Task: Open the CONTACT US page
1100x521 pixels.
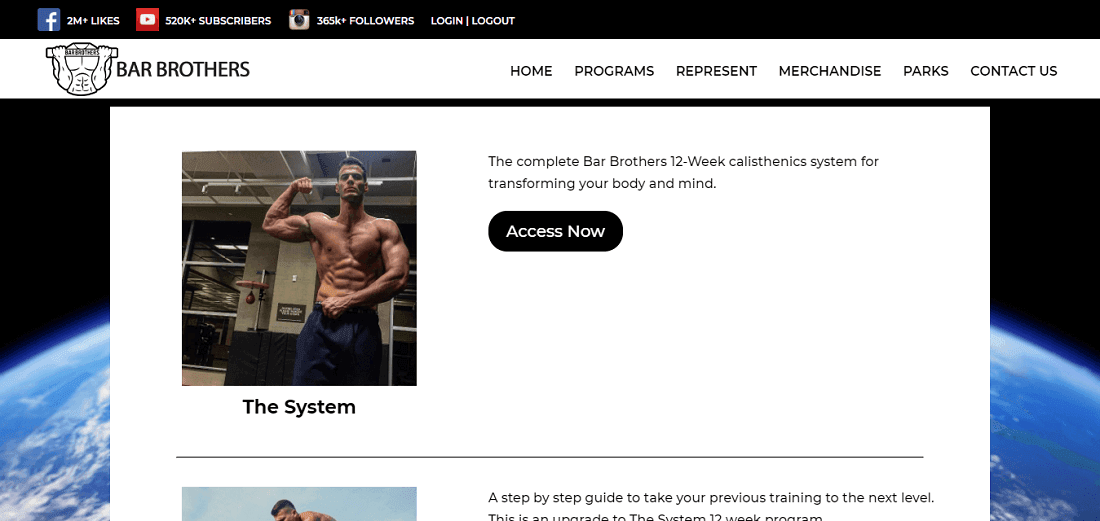Action: pos(1013,71)
